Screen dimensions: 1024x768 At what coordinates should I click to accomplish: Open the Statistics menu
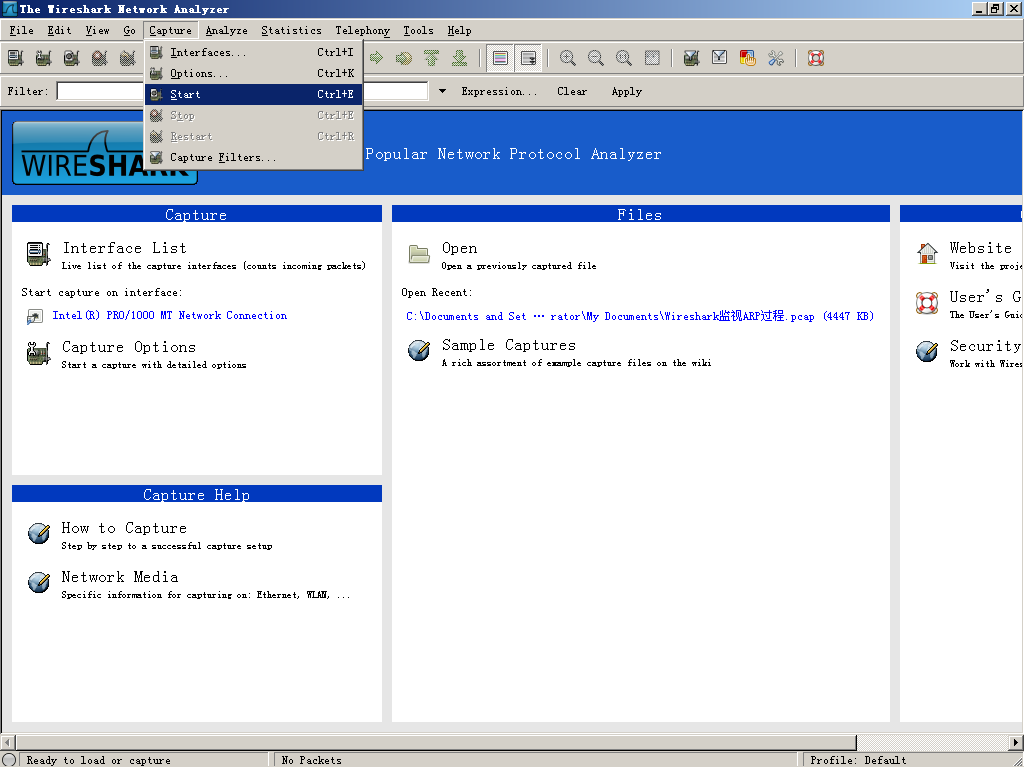(x=291, y=30)
